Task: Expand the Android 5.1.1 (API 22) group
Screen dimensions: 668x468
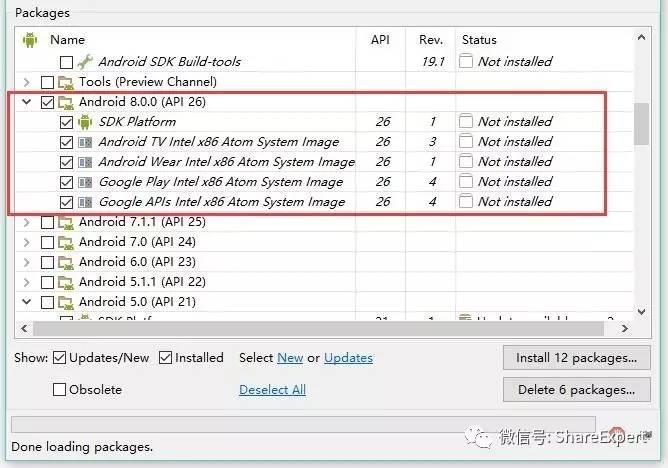Action: coord(26,282)
